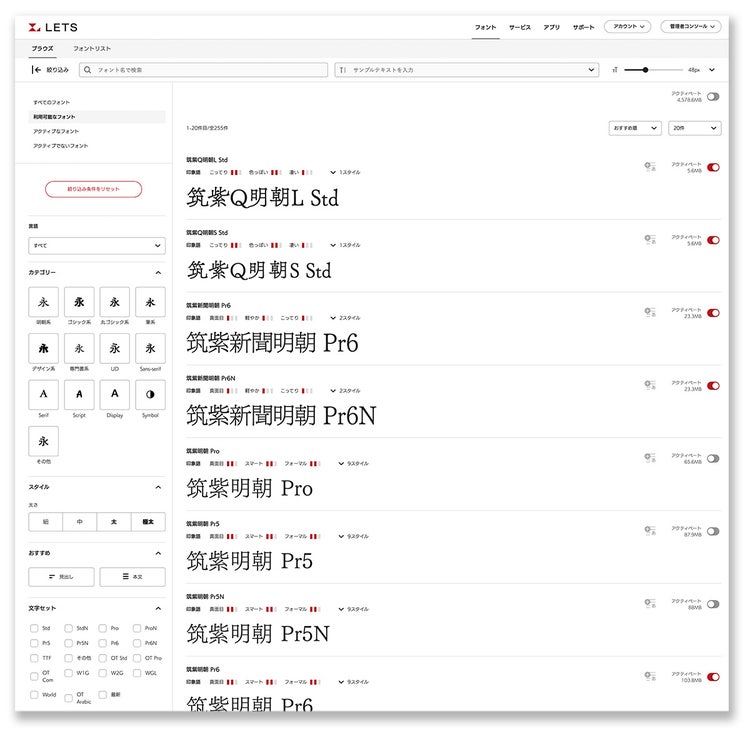Click the search magnifier icon
Viewport: 750px width, 734px height.
tap(88, 70)
